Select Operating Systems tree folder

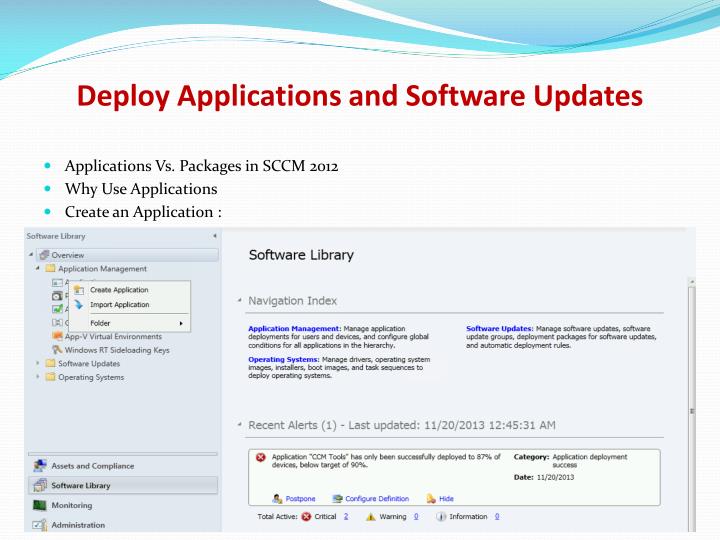(91, 377)
